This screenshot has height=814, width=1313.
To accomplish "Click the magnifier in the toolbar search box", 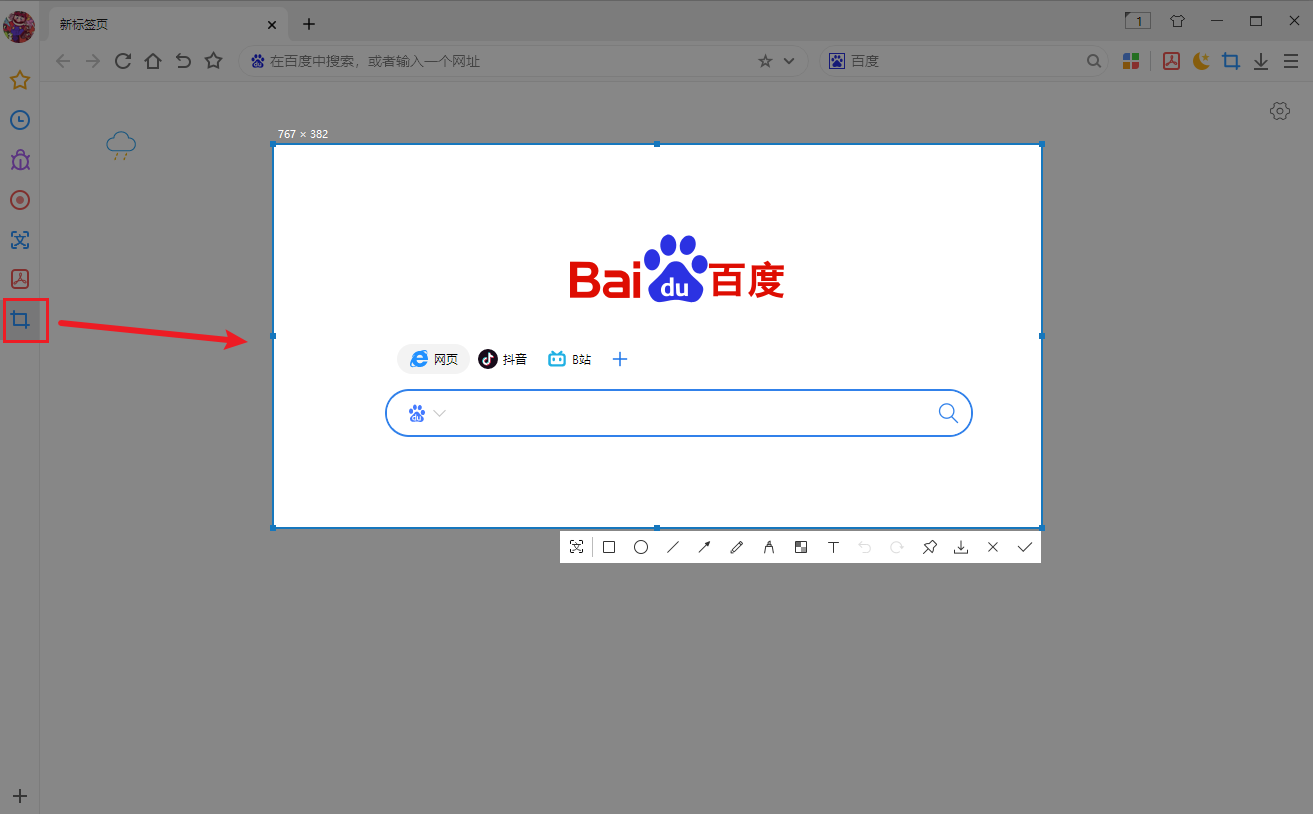I will (x=1094, y=61).
